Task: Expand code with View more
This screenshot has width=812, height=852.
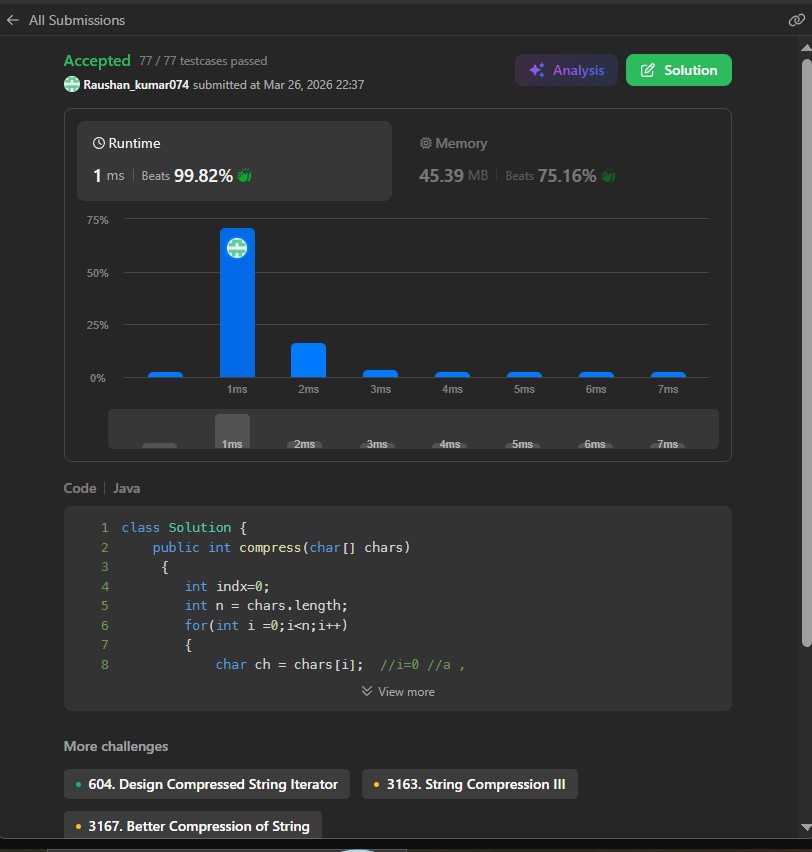Action: tap(398, 692)
